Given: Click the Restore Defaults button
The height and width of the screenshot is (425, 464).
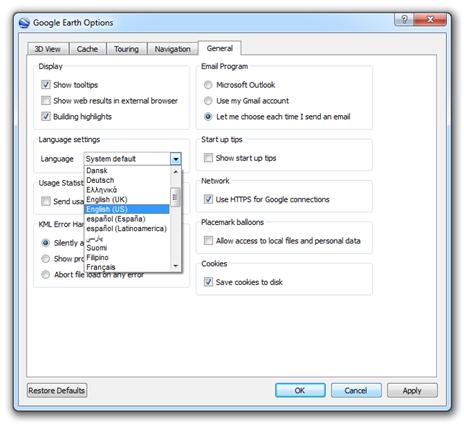Looking at the screenshot, I should pos(57,390).
